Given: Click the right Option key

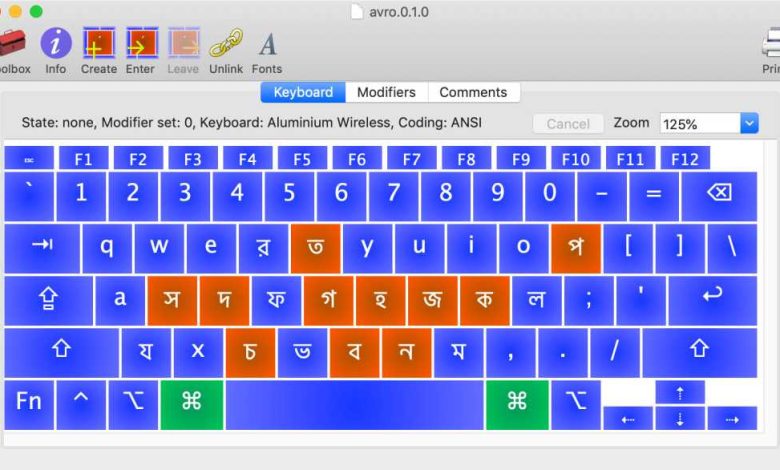Looking at the screenshot, I should click(576, 405).
